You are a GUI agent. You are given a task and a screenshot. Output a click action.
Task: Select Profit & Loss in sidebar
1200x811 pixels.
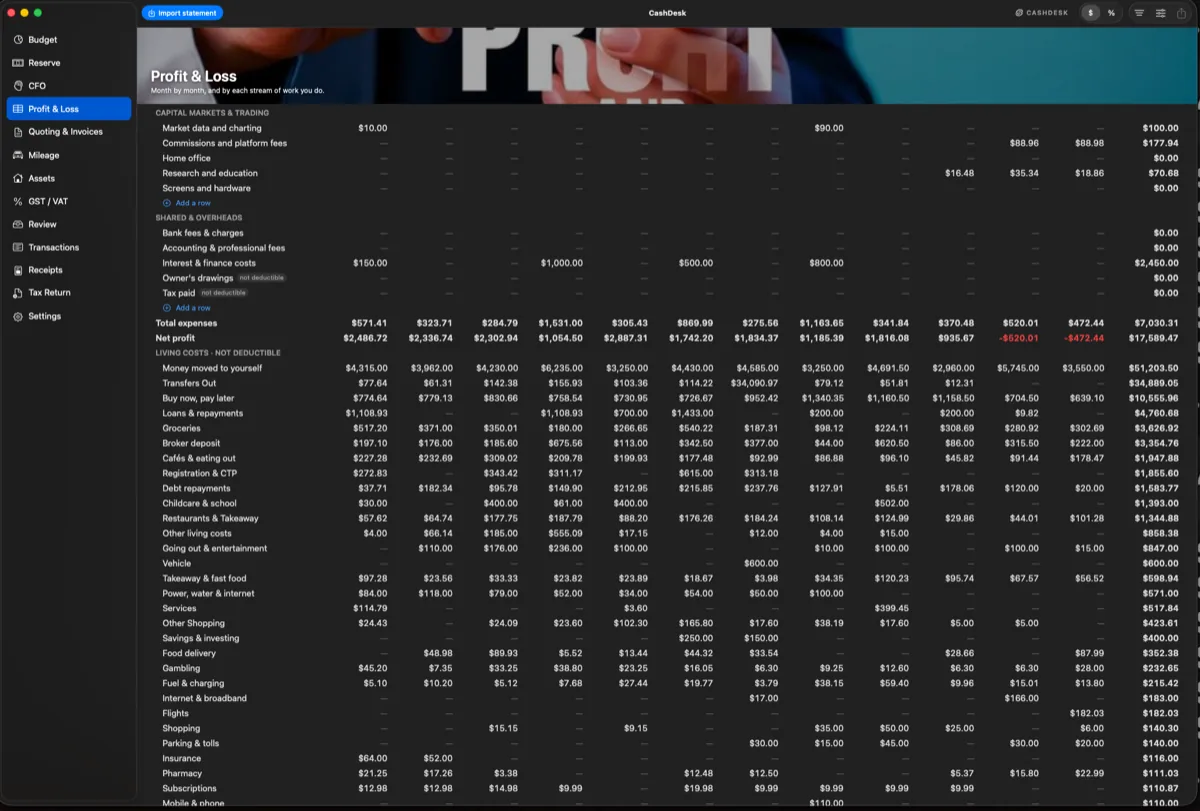[68, 109]
